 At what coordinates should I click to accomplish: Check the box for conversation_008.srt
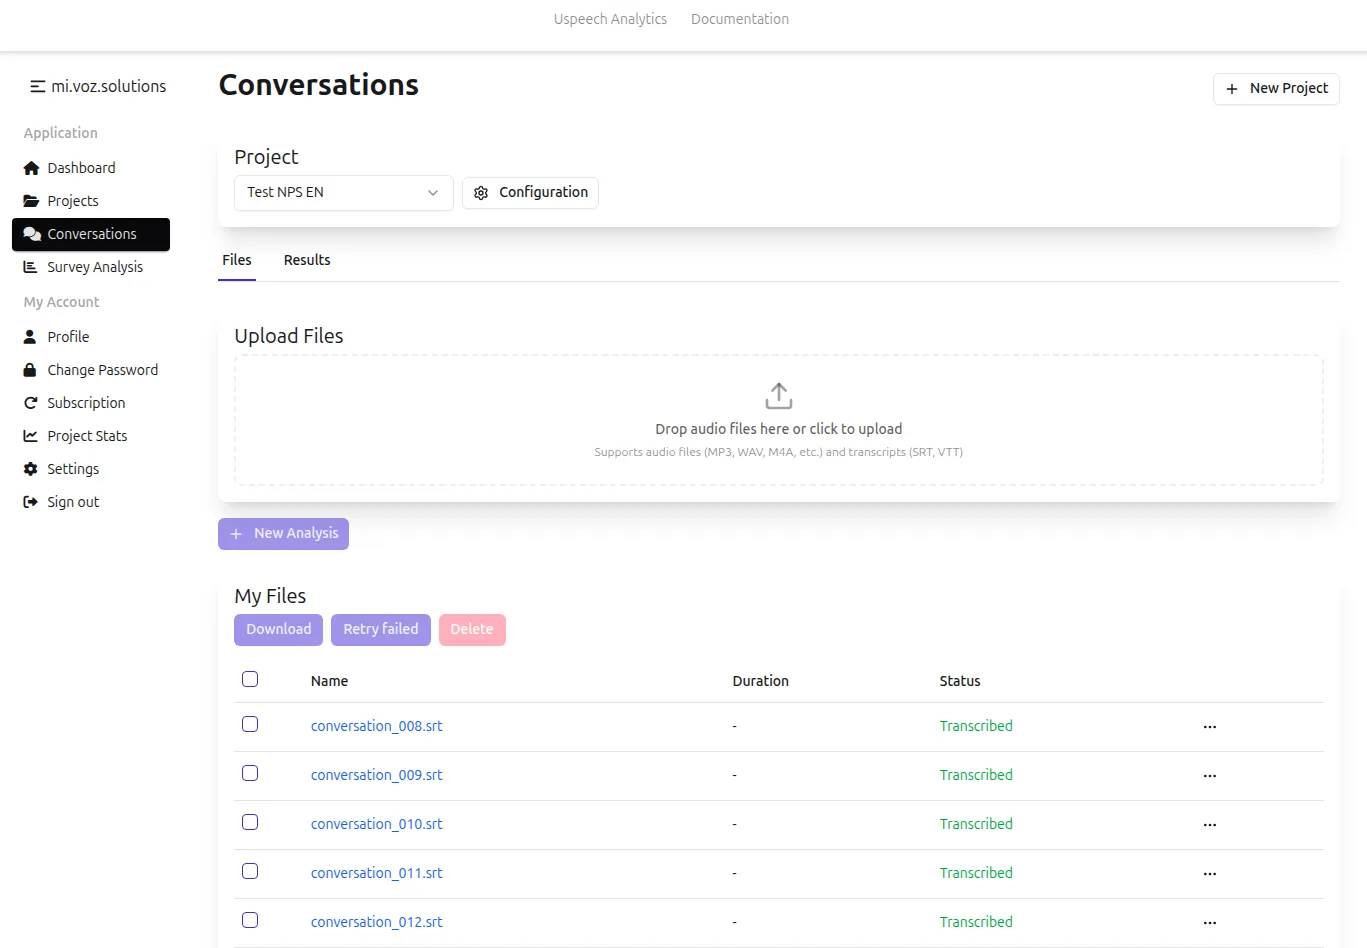tap(250, 725)
